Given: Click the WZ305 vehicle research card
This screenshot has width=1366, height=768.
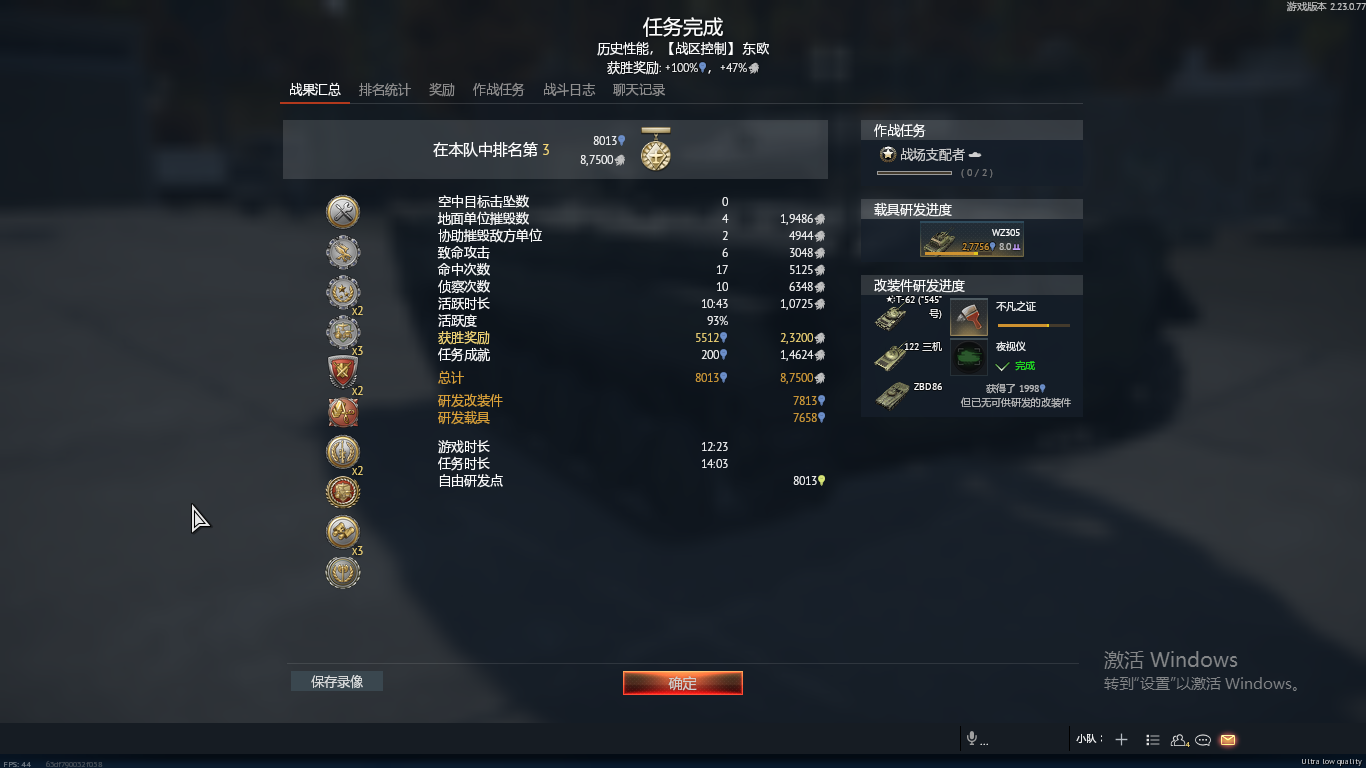Looking at the screenshot, I should click(972, 239).
